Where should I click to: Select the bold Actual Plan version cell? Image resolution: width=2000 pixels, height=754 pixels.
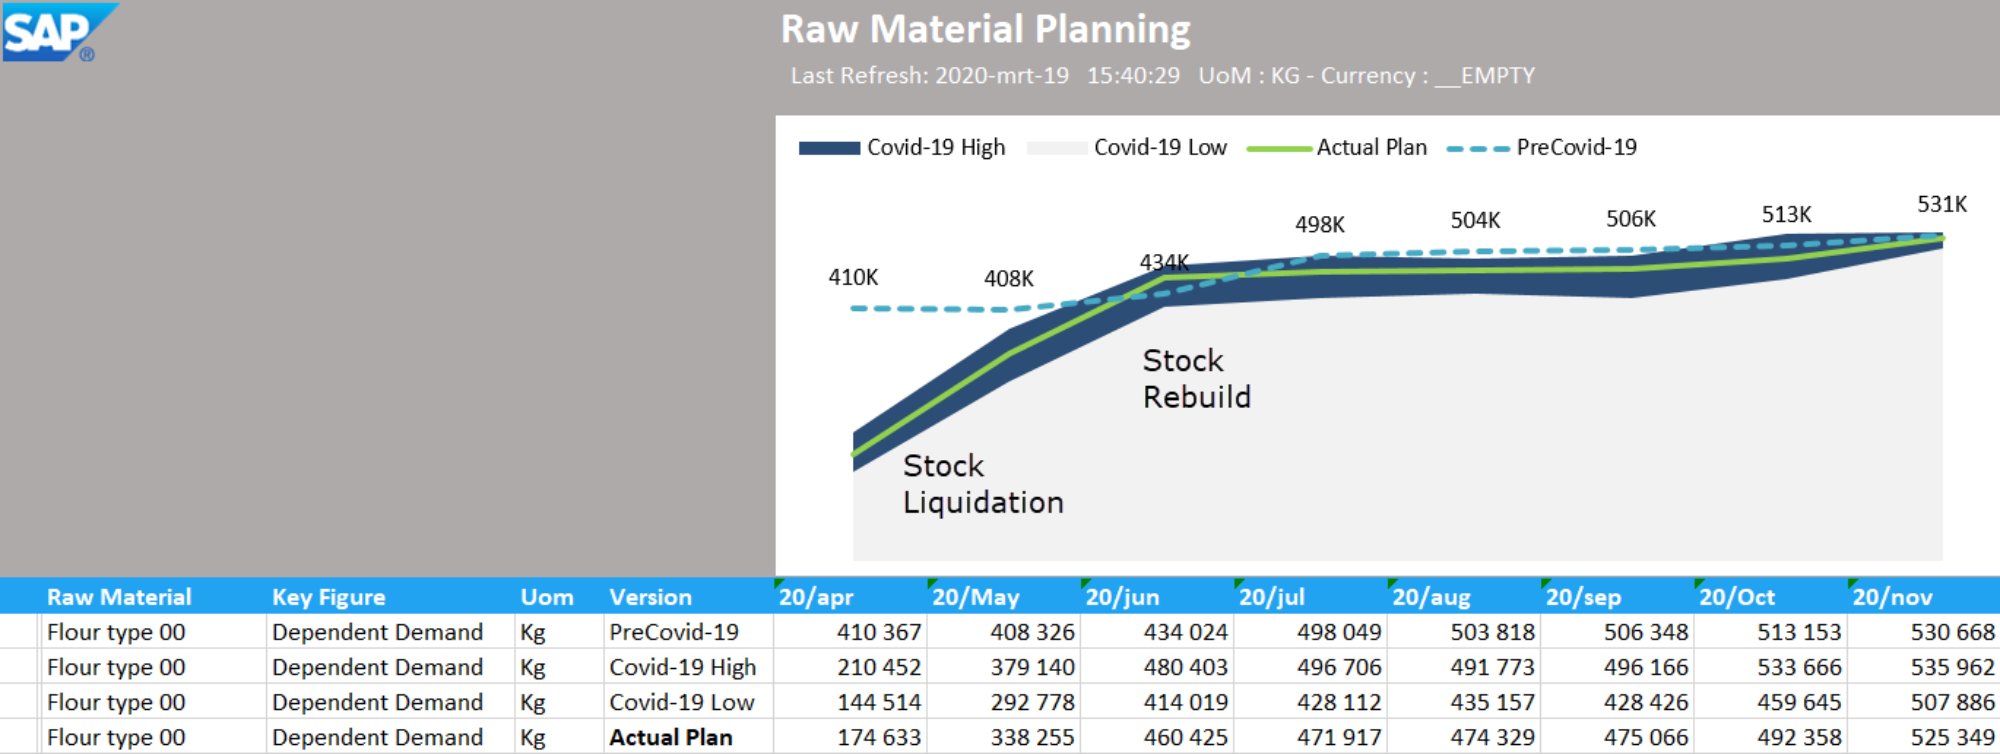[671, 738]
